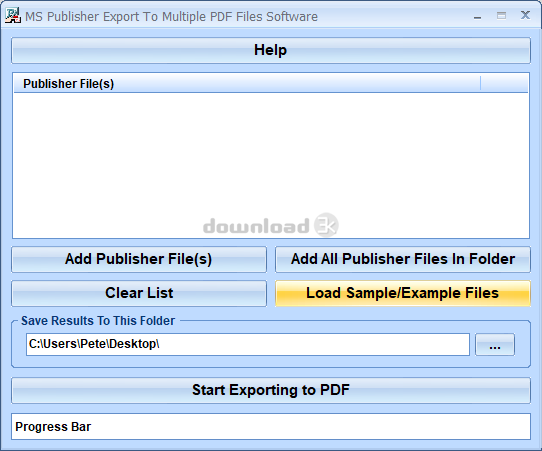The height and width of the screenshot is (451, 542).
Task: Maximize the application window
Action: 501,16
